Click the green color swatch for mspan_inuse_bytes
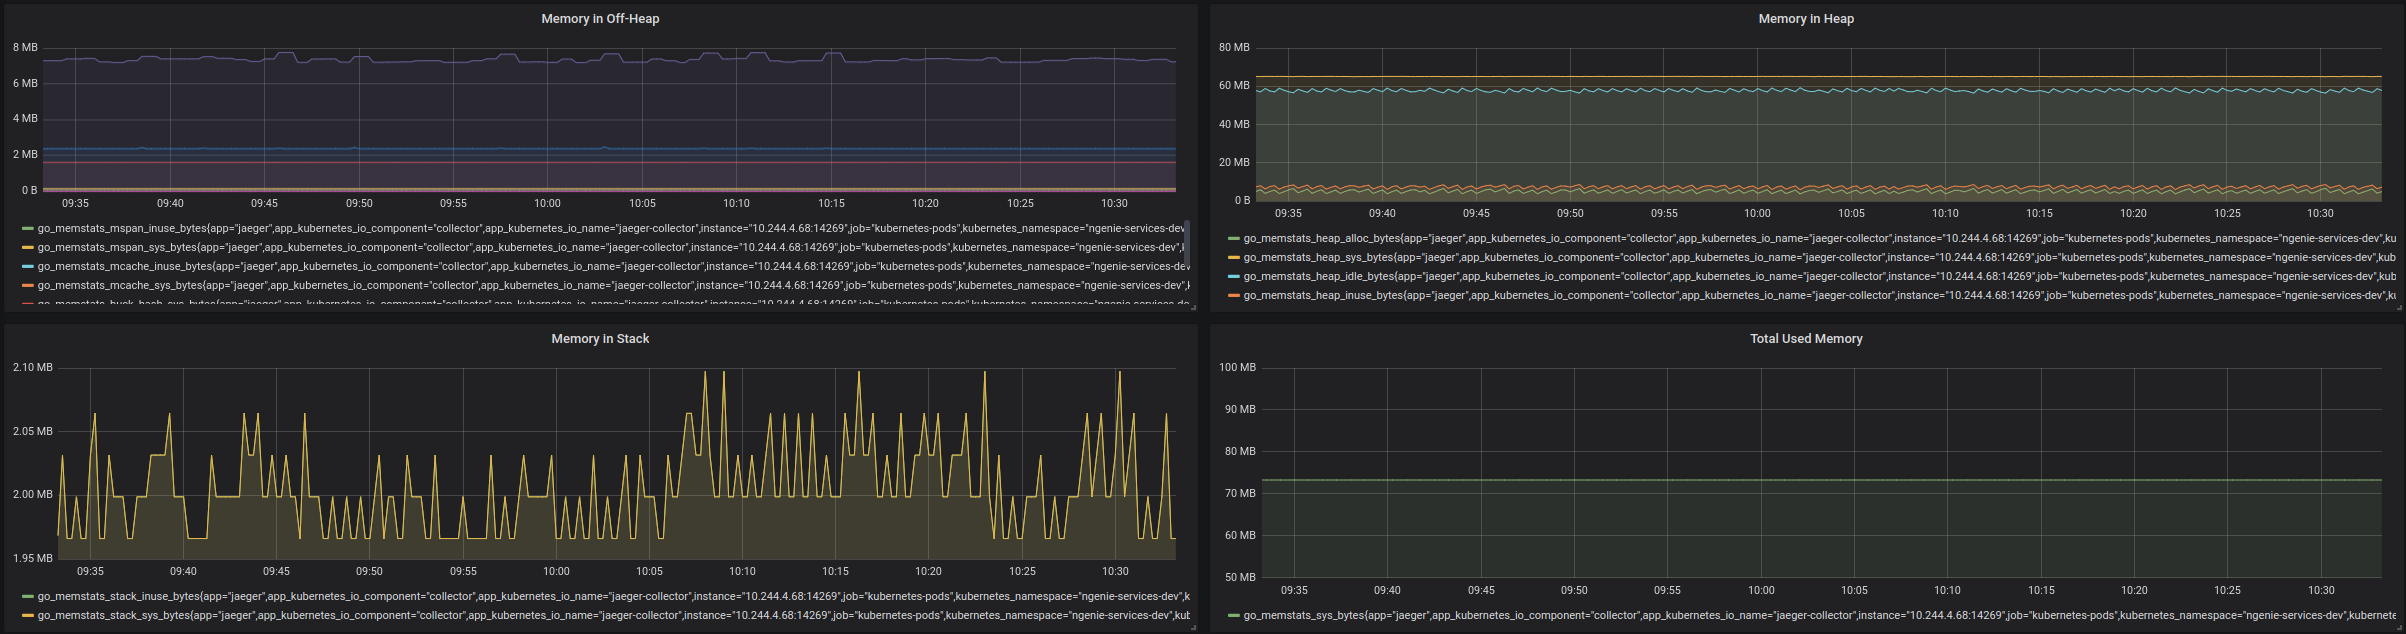Image resolution: width=2406 pixels, height=634 pixels. 28,229
